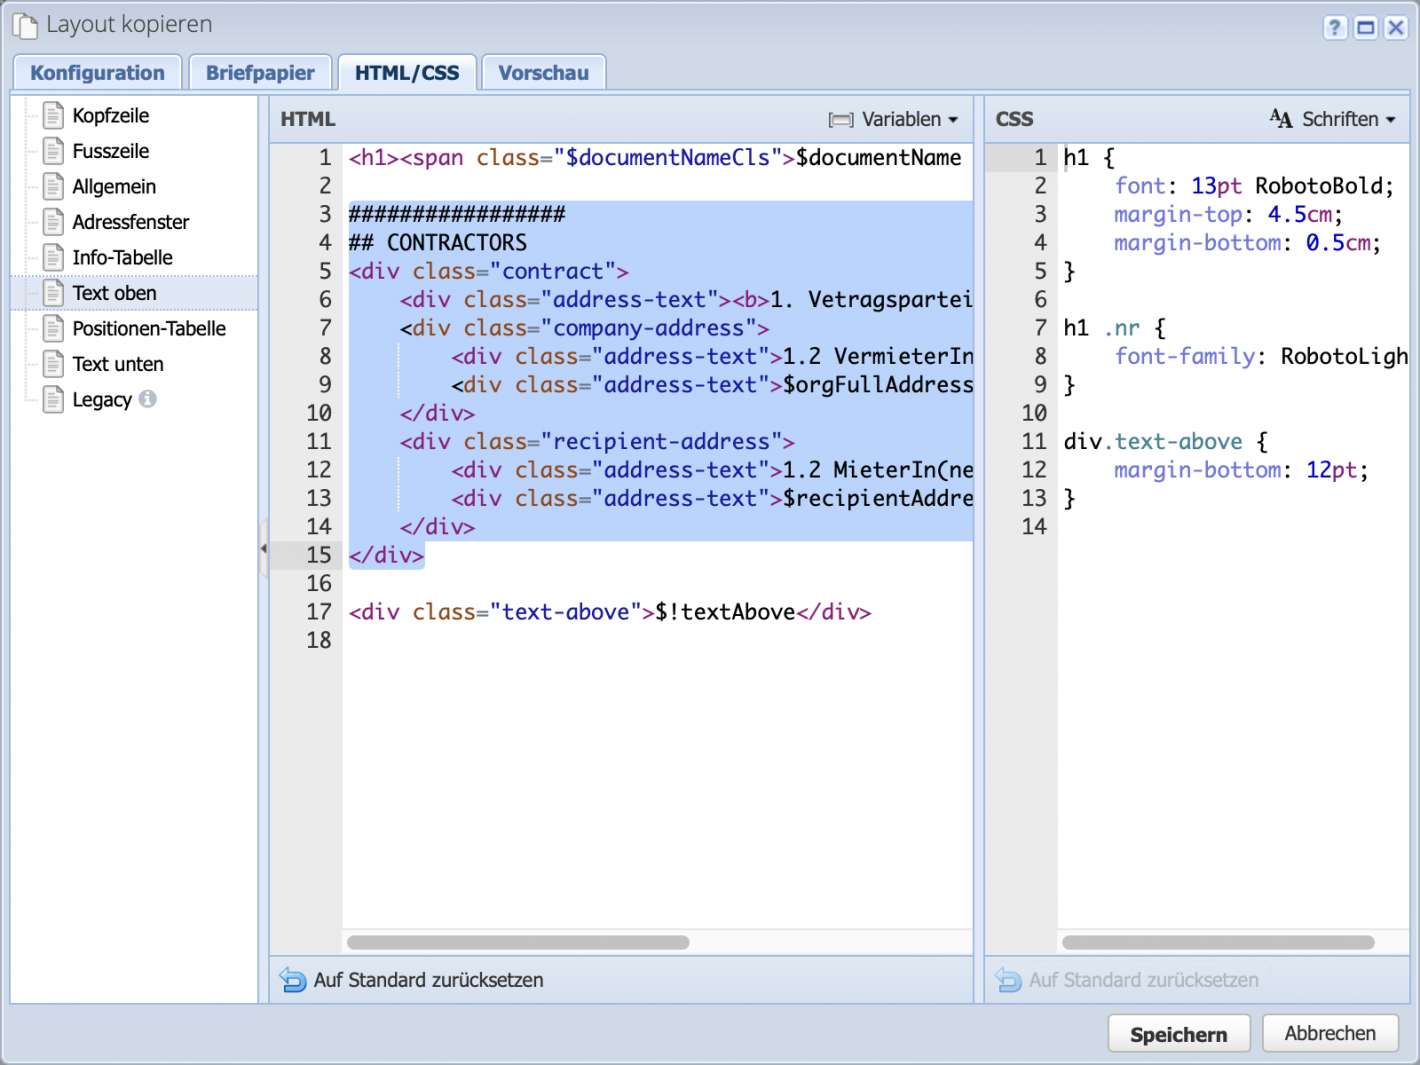This screenshot has height=1065, width=1420.
Task: Click Auf Standard zurücksetzen under the HTML panel
Action: [x=428, y=980]
